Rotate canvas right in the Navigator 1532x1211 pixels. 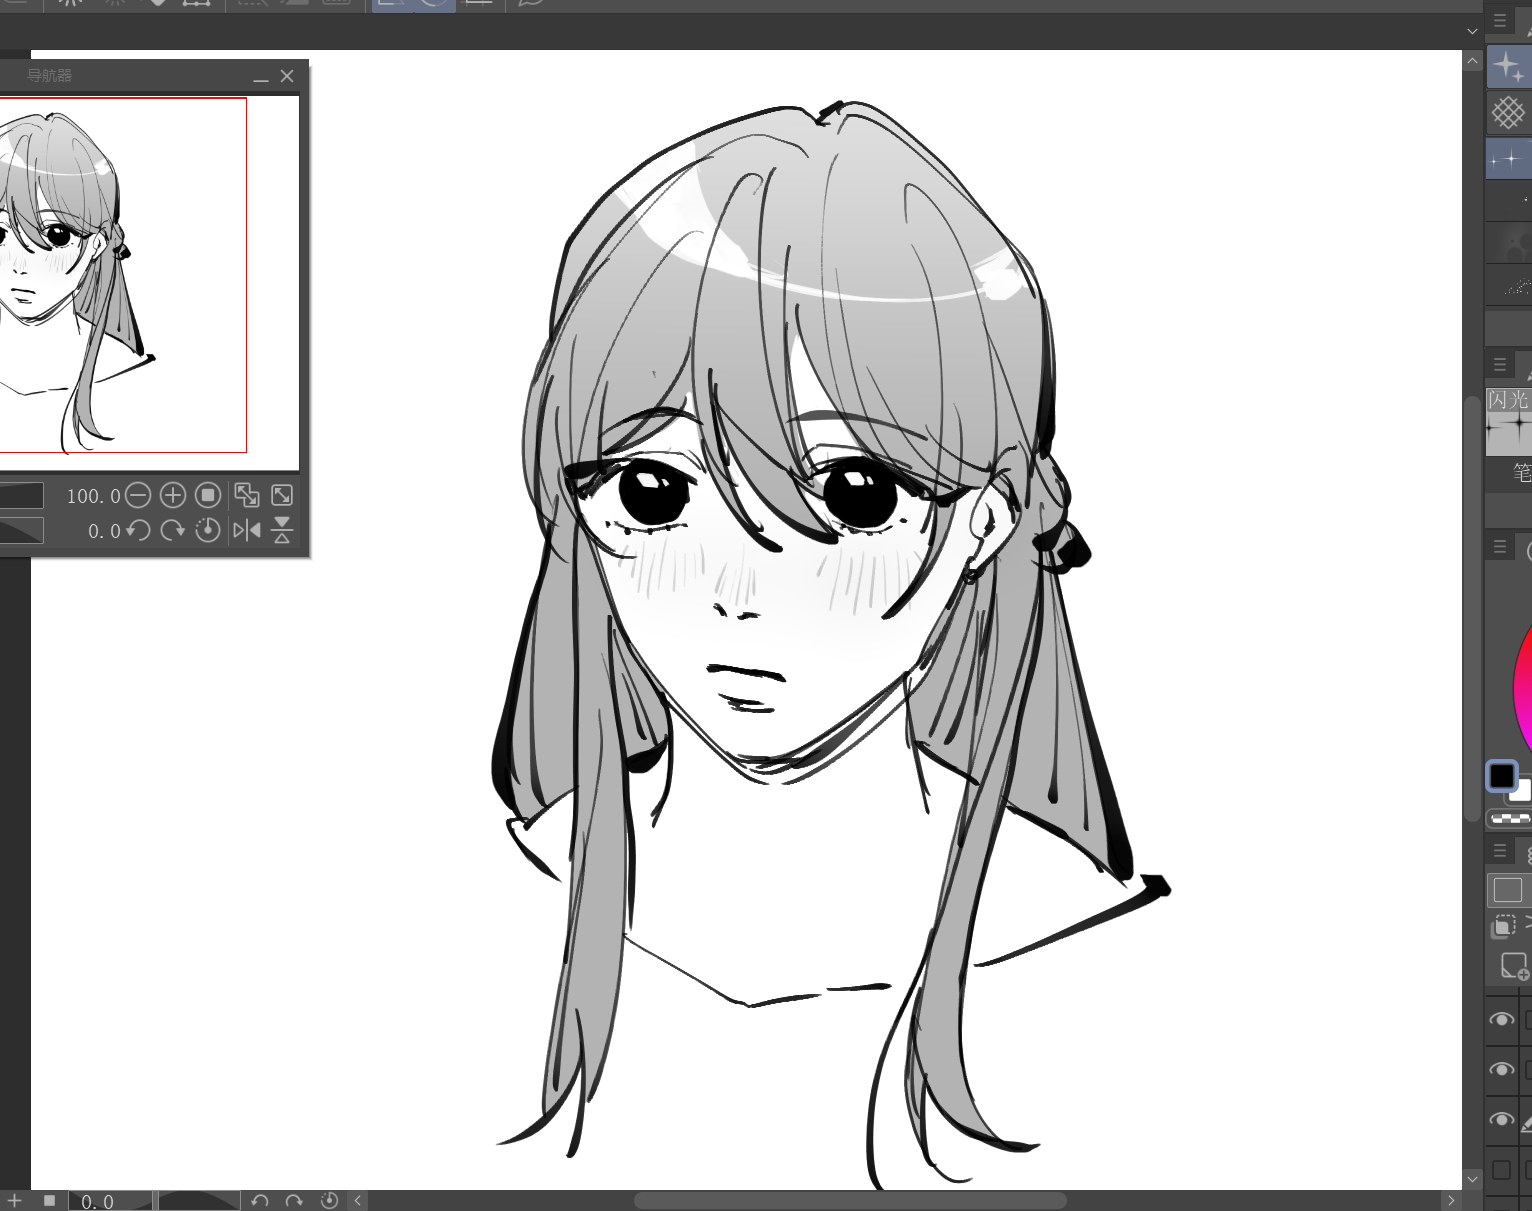[x=173, y=530]
